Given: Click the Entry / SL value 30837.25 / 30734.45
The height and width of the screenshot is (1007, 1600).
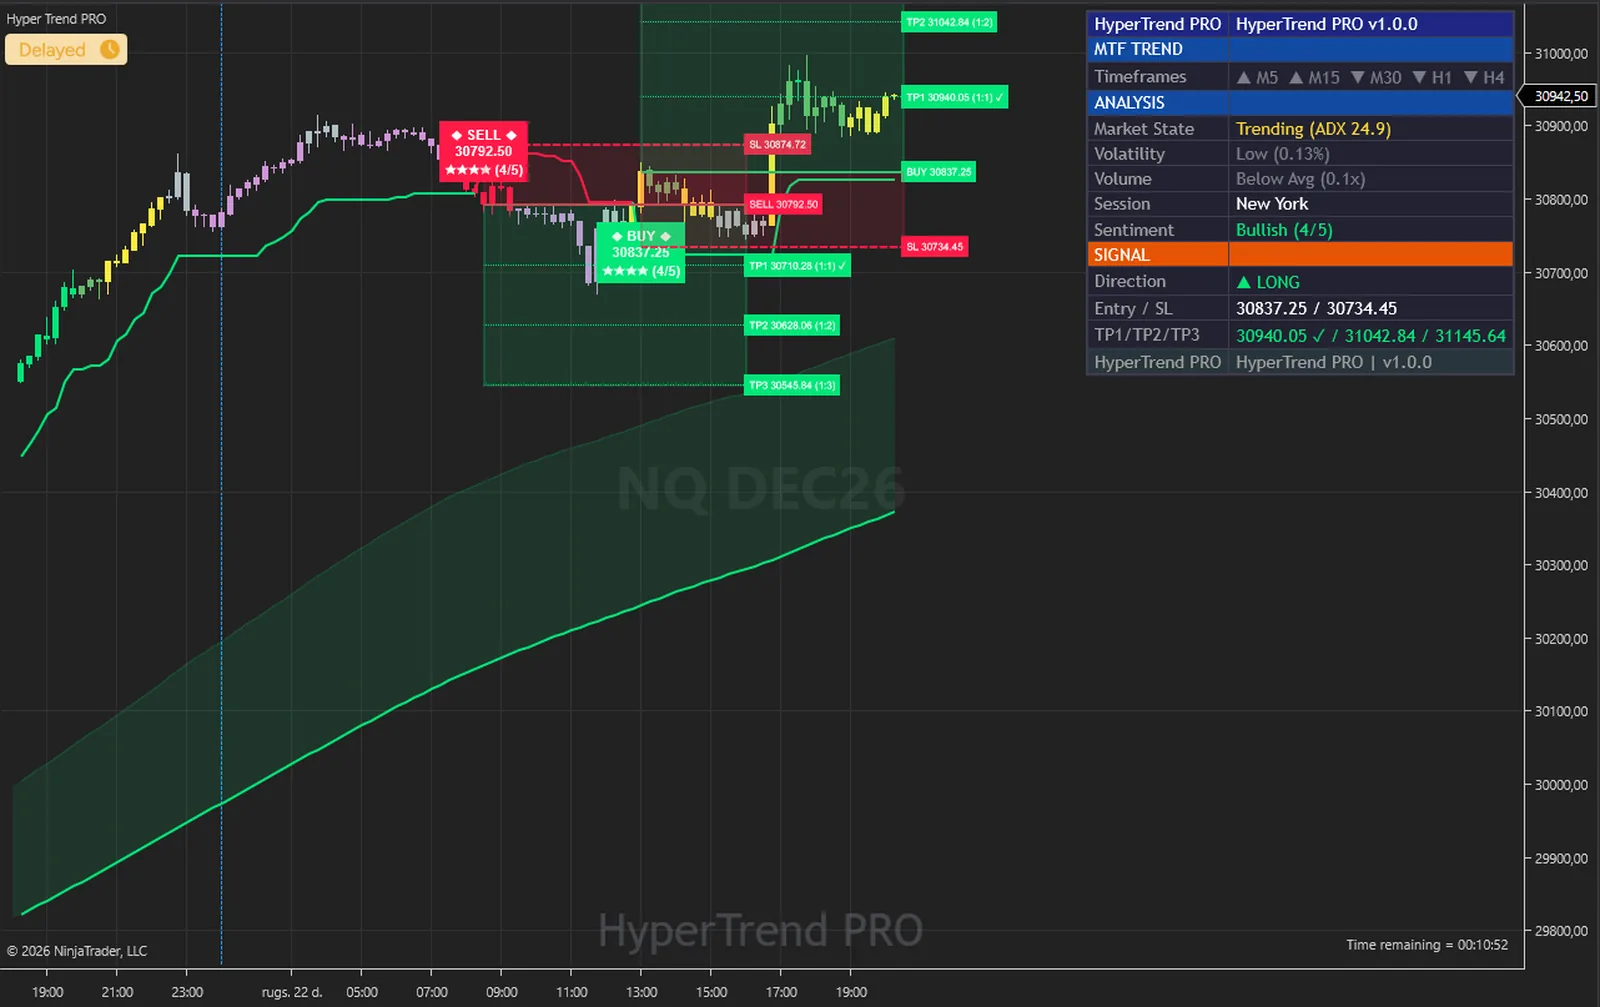Looking at the screenshot, I should coord(1316,309).
